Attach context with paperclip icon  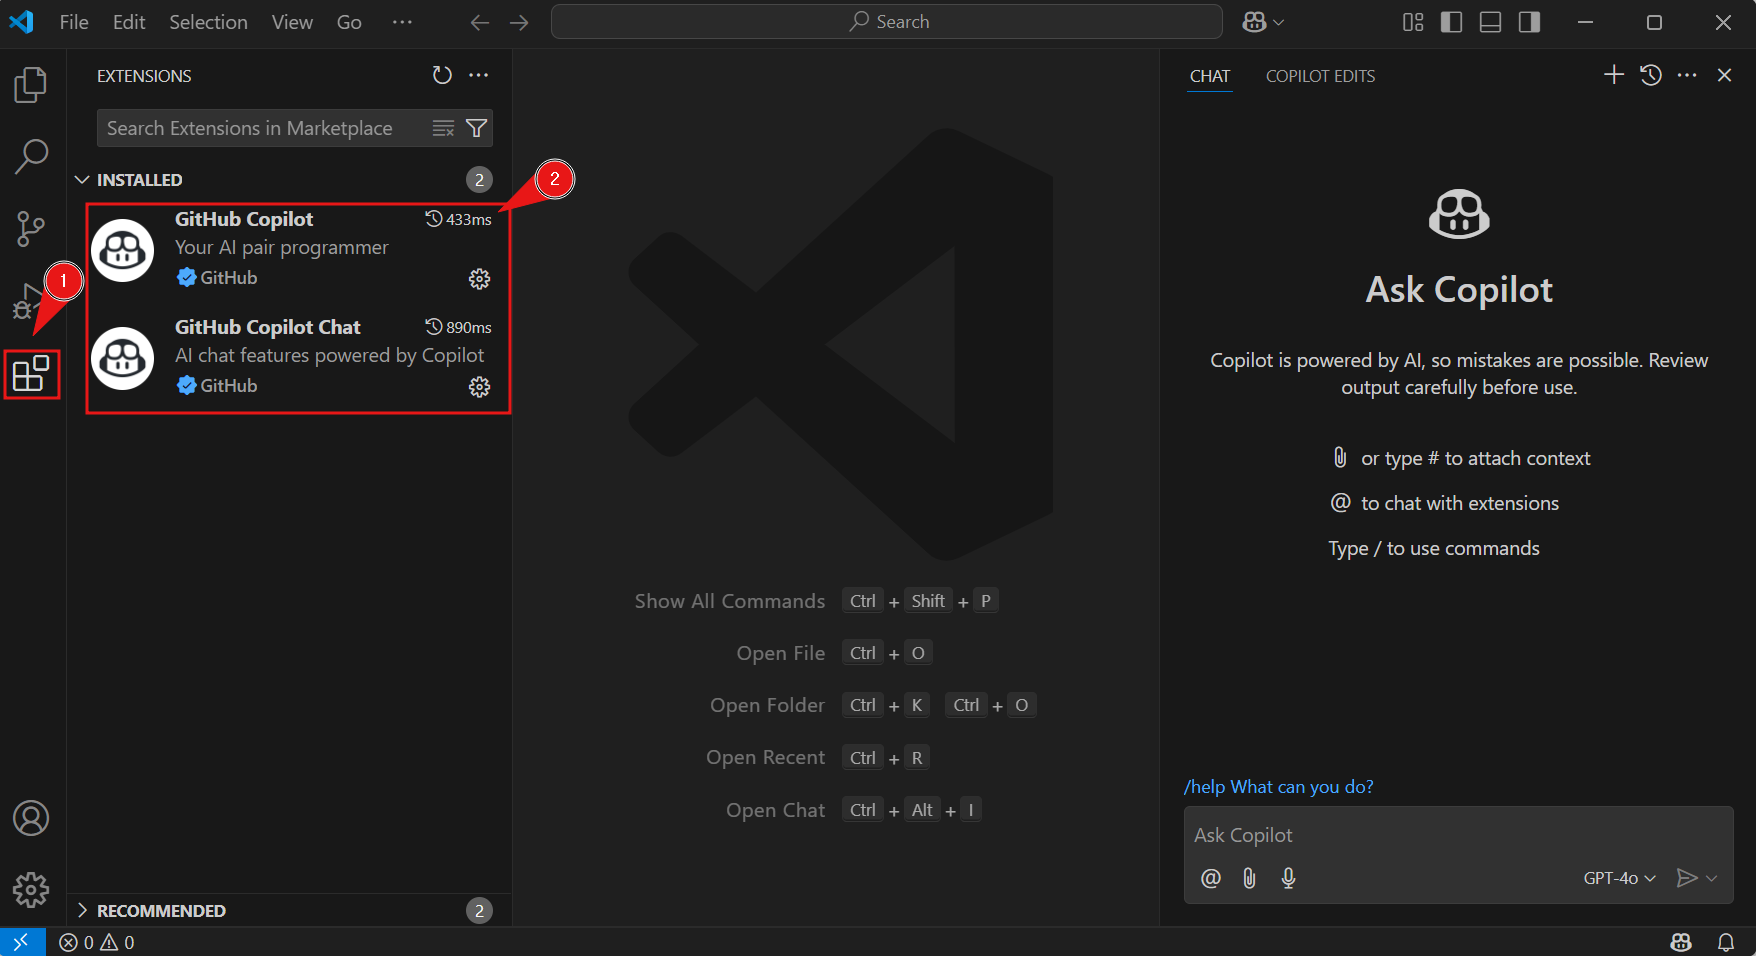tap(1249, 878)
